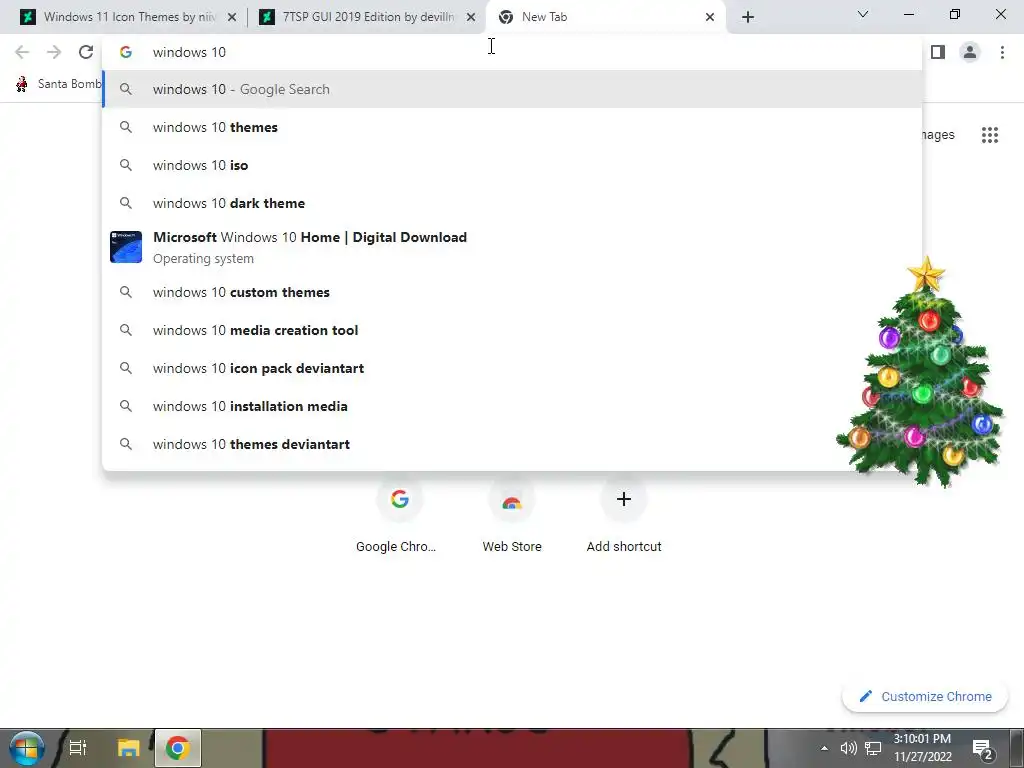Screen dimensions: 1024x768
Task: Close the New Tab tab
Action: click(710, 18)
